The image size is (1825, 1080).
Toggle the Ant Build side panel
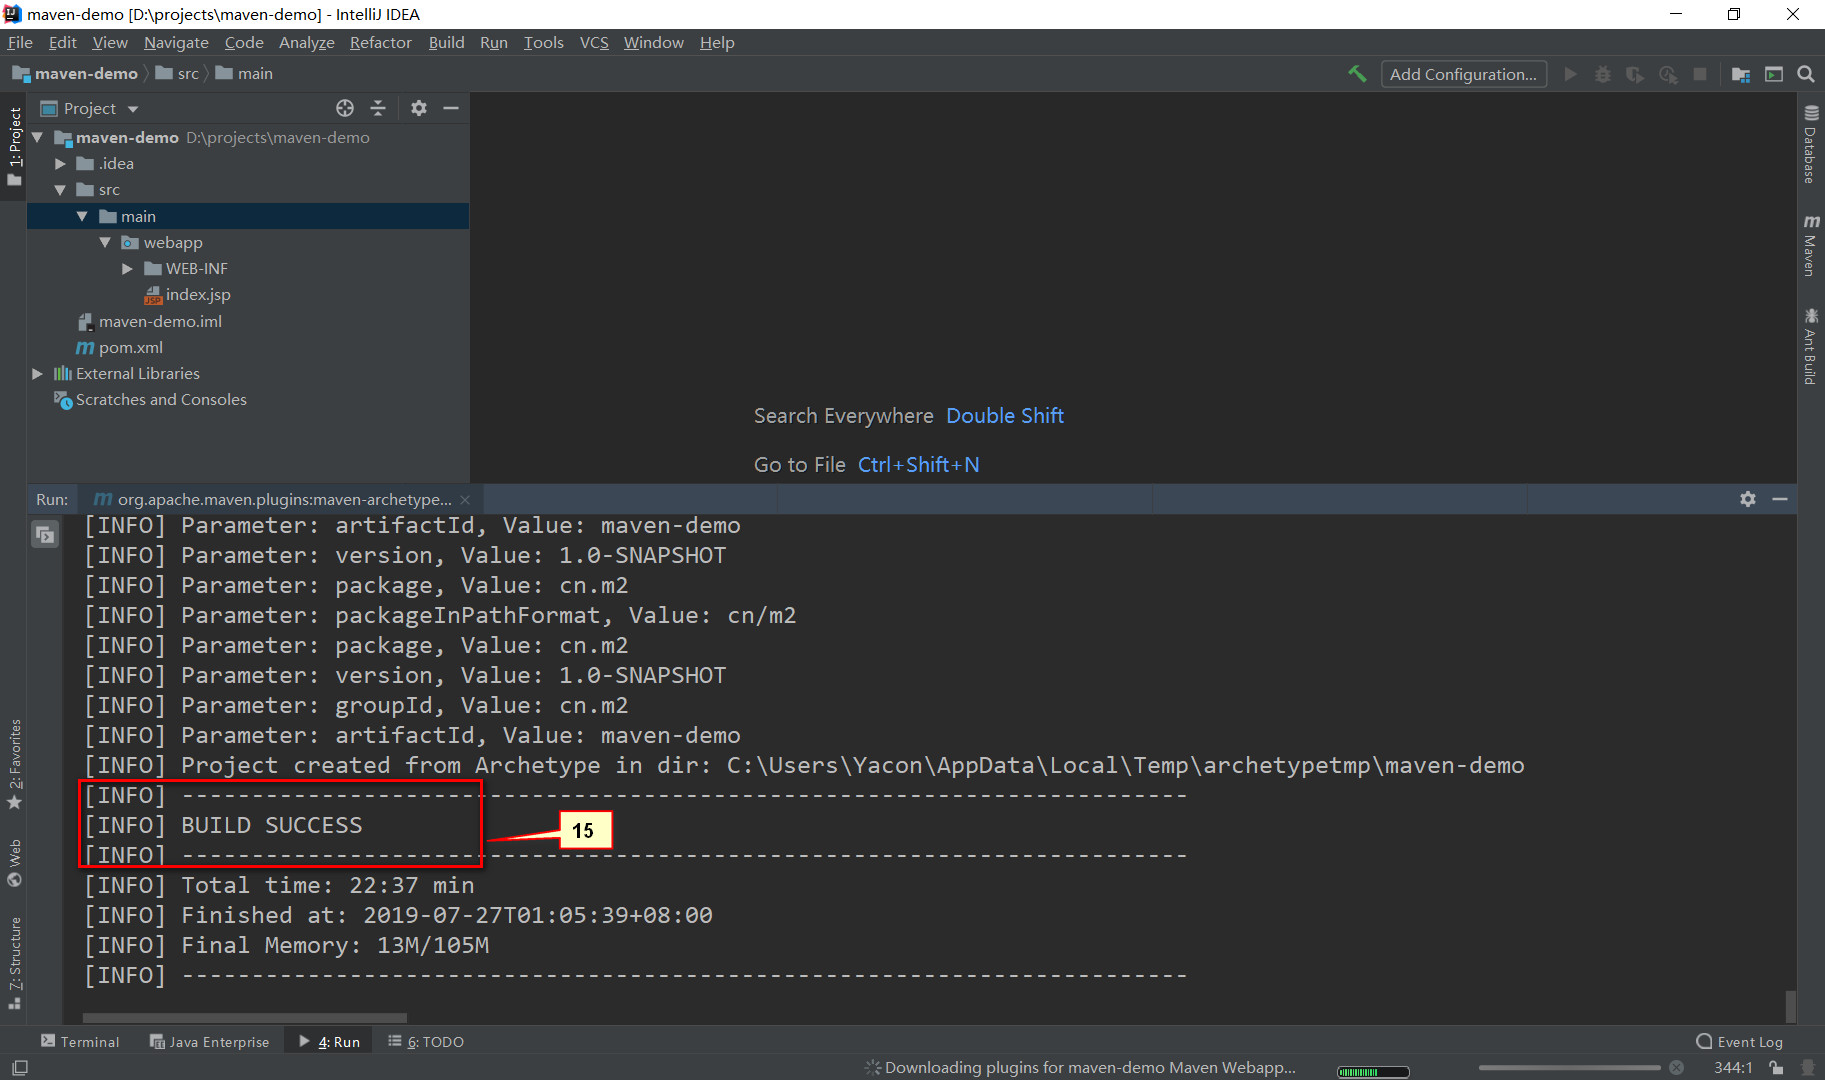coord(1811,346)
